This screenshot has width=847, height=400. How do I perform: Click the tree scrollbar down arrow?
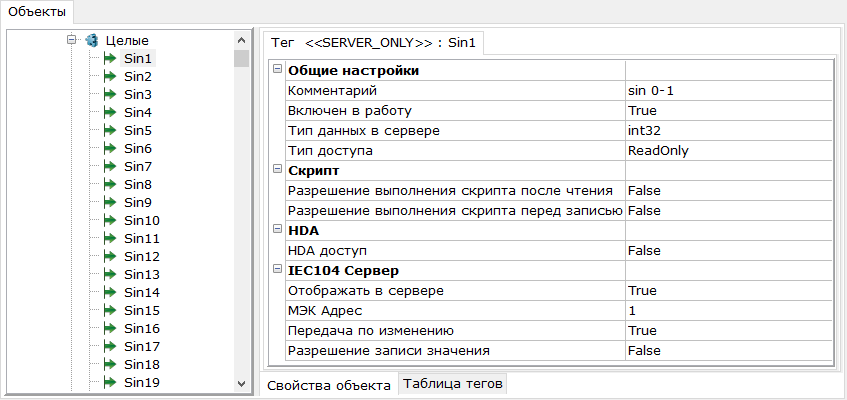pyautogui.click(x=241, y=383)
